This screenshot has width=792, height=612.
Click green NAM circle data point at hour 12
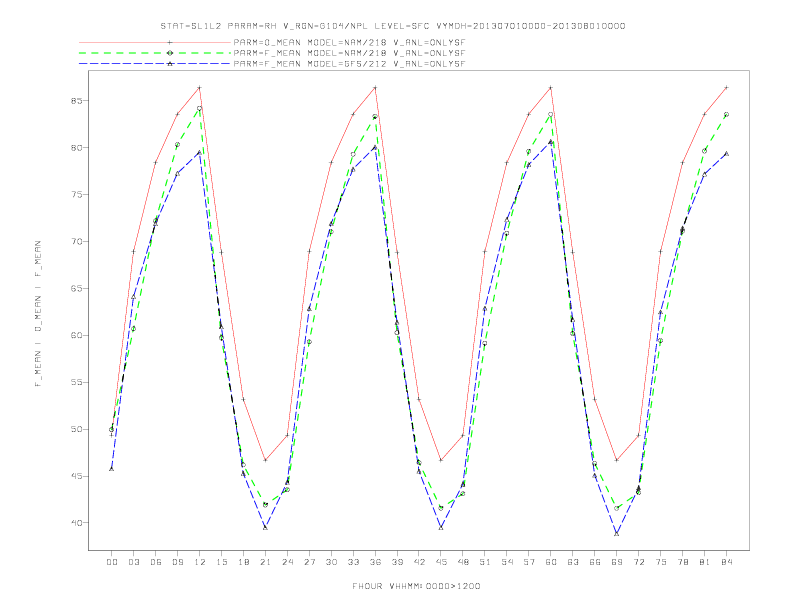click(200, 109)
